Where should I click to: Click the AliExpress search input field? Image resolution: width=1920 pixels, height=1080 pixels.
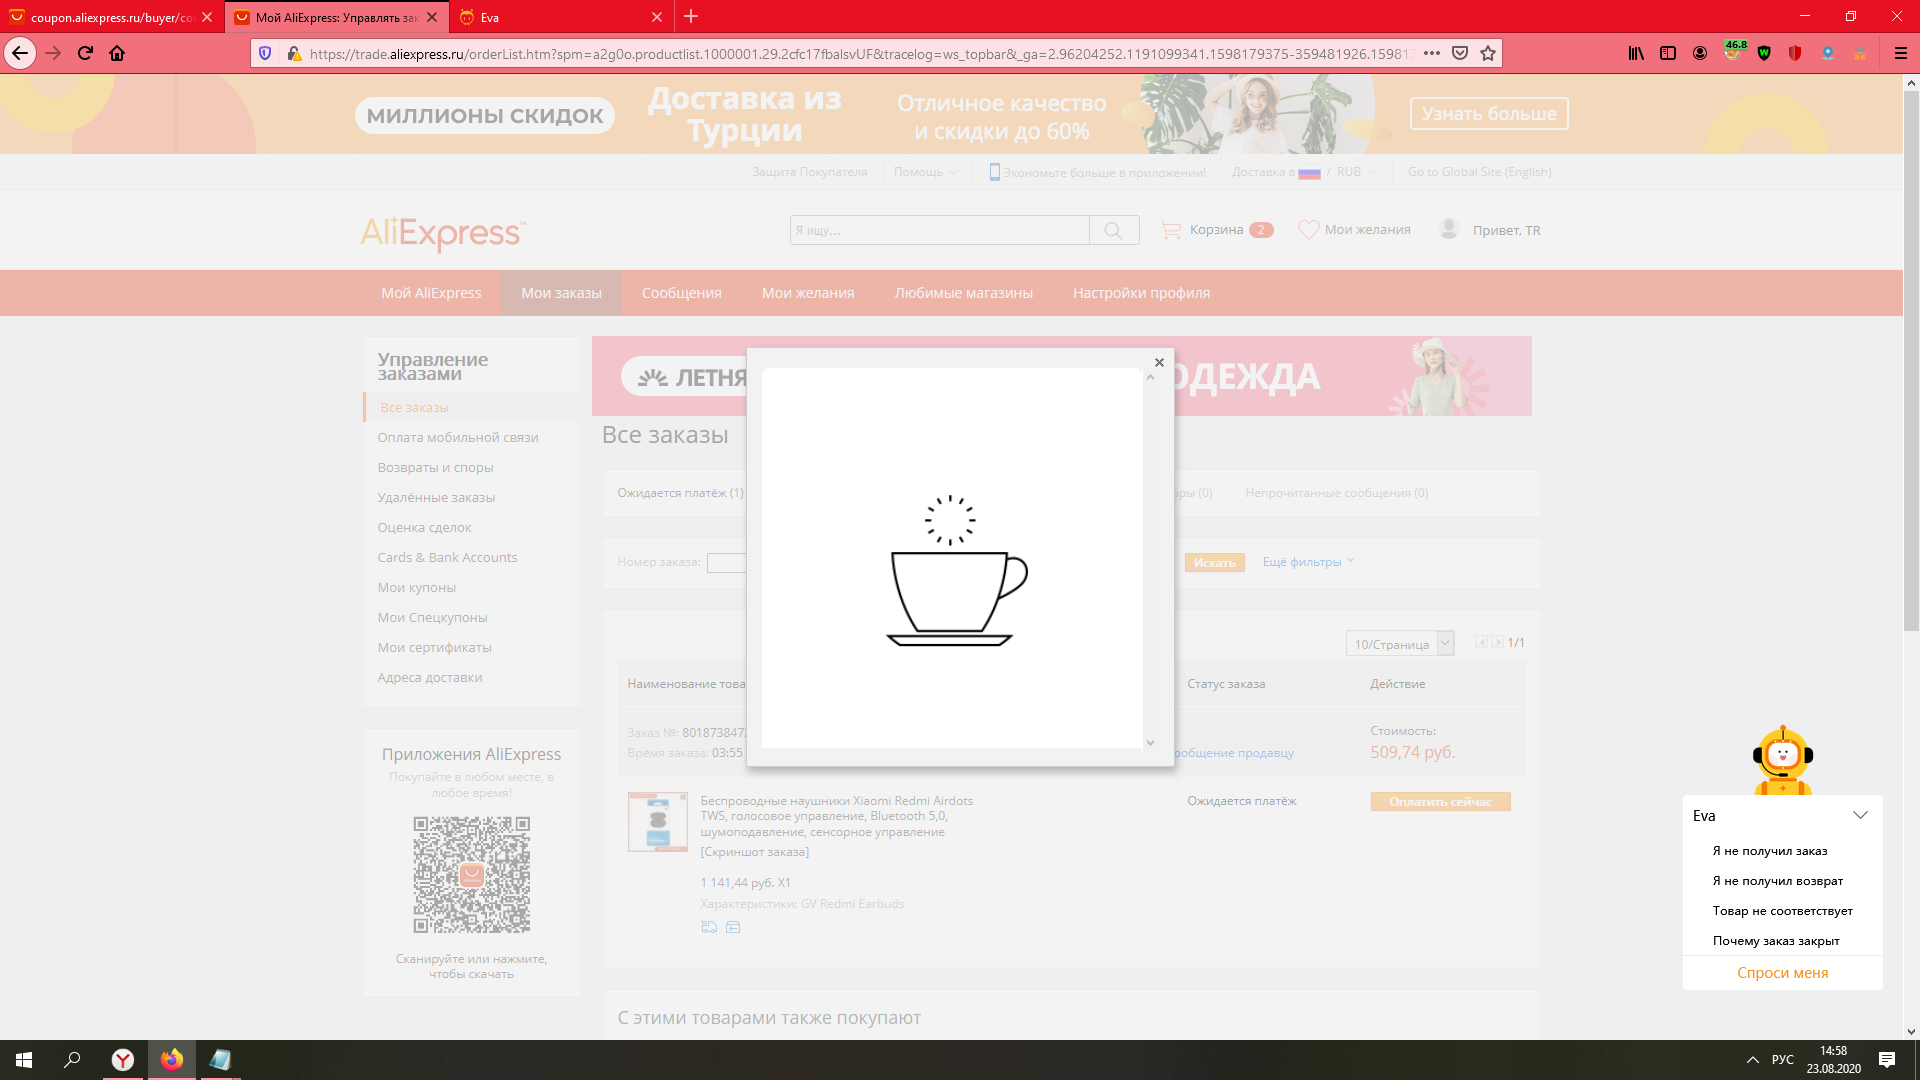(x=939, y=230)
